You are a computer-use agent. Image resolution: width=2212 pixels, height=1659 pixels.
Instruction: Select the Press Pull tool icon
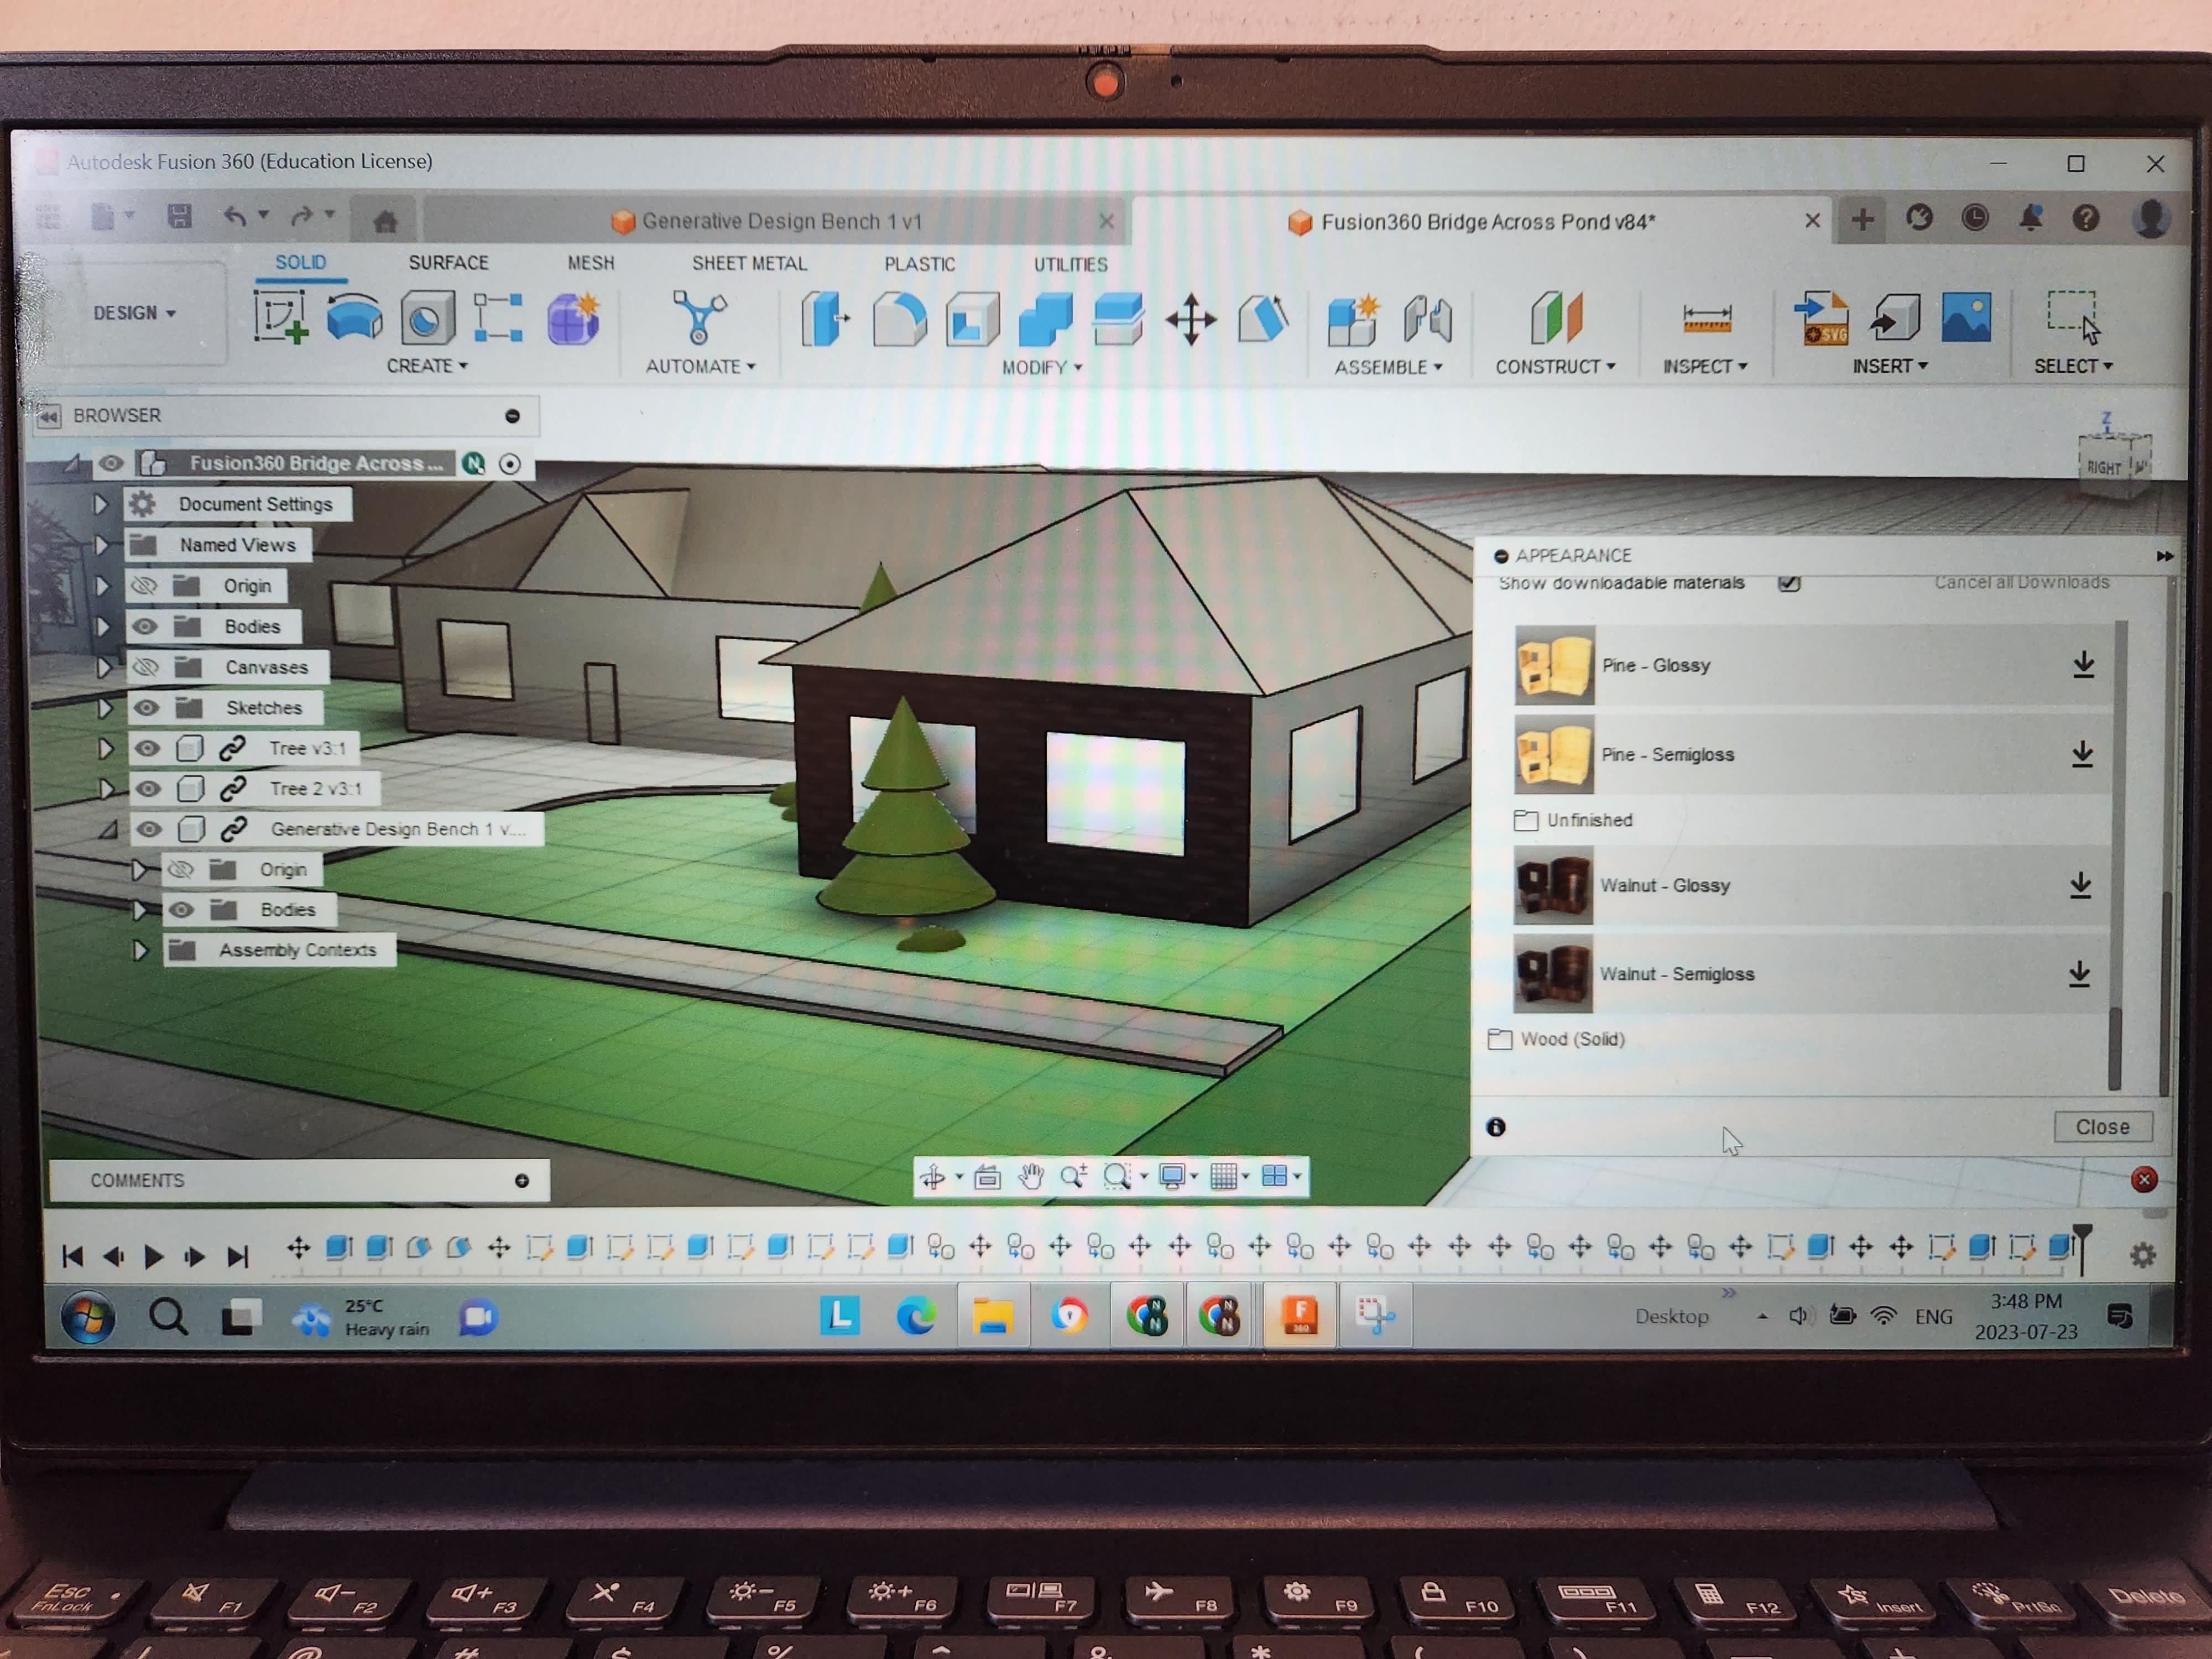point(824,320)
